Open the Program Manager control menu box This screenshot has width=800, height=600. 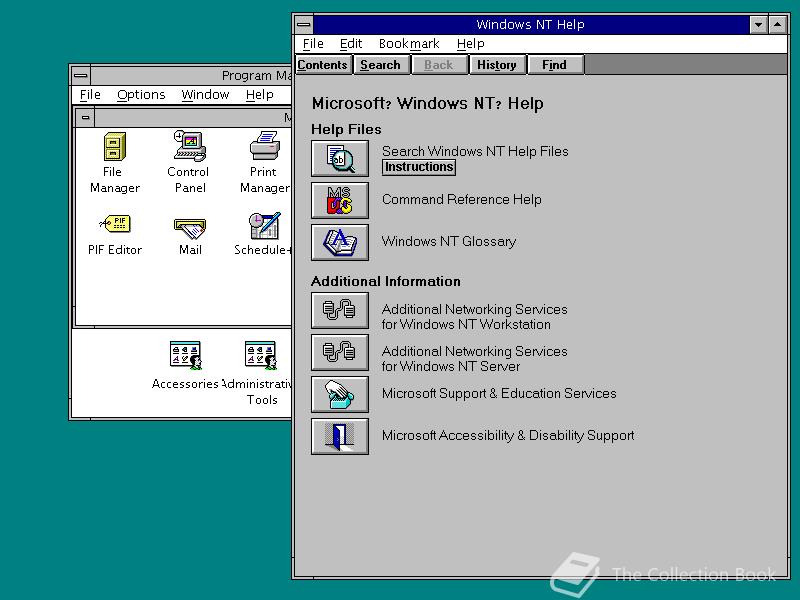coord(81,76)
